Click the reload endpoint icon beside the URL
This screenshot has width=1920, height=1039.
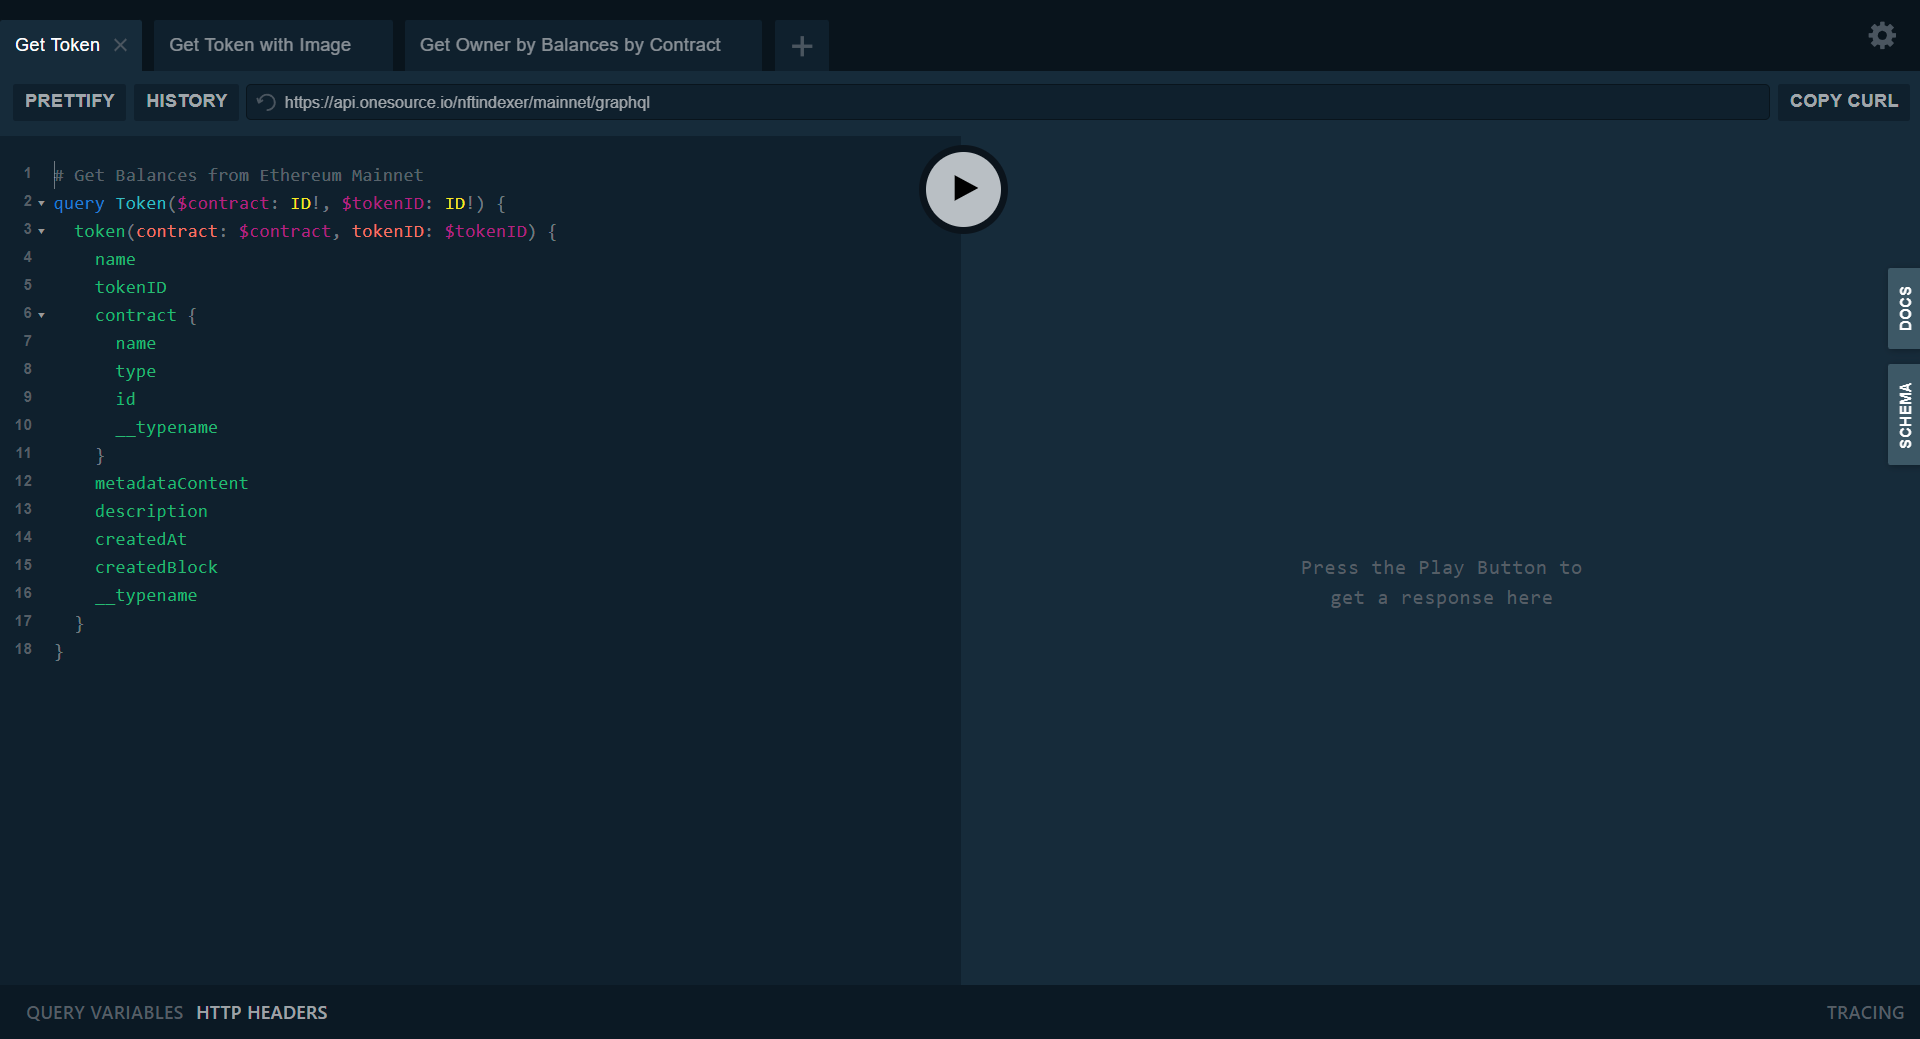[x=266, y=102]
